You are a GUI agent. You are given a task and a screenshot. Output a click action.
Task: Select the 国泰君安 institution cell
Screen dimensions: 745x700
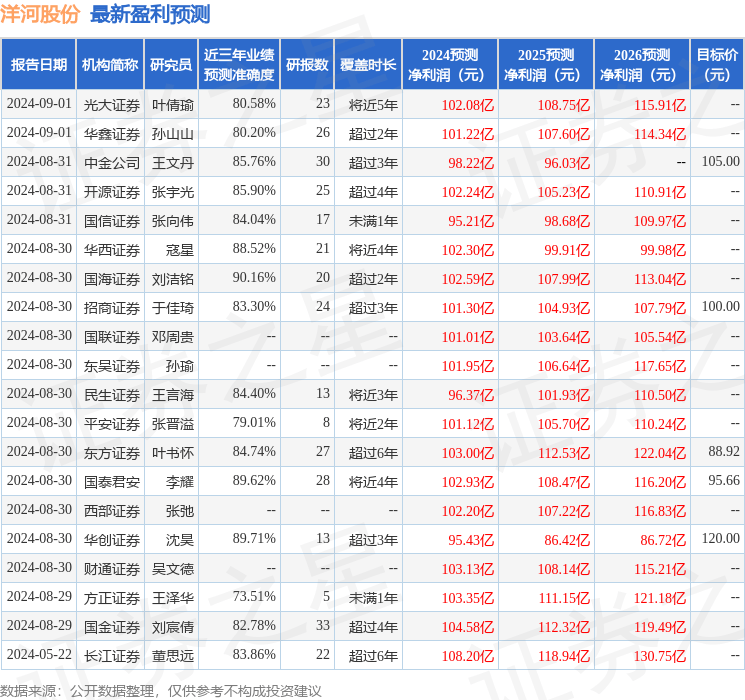(x=112, y=482)
